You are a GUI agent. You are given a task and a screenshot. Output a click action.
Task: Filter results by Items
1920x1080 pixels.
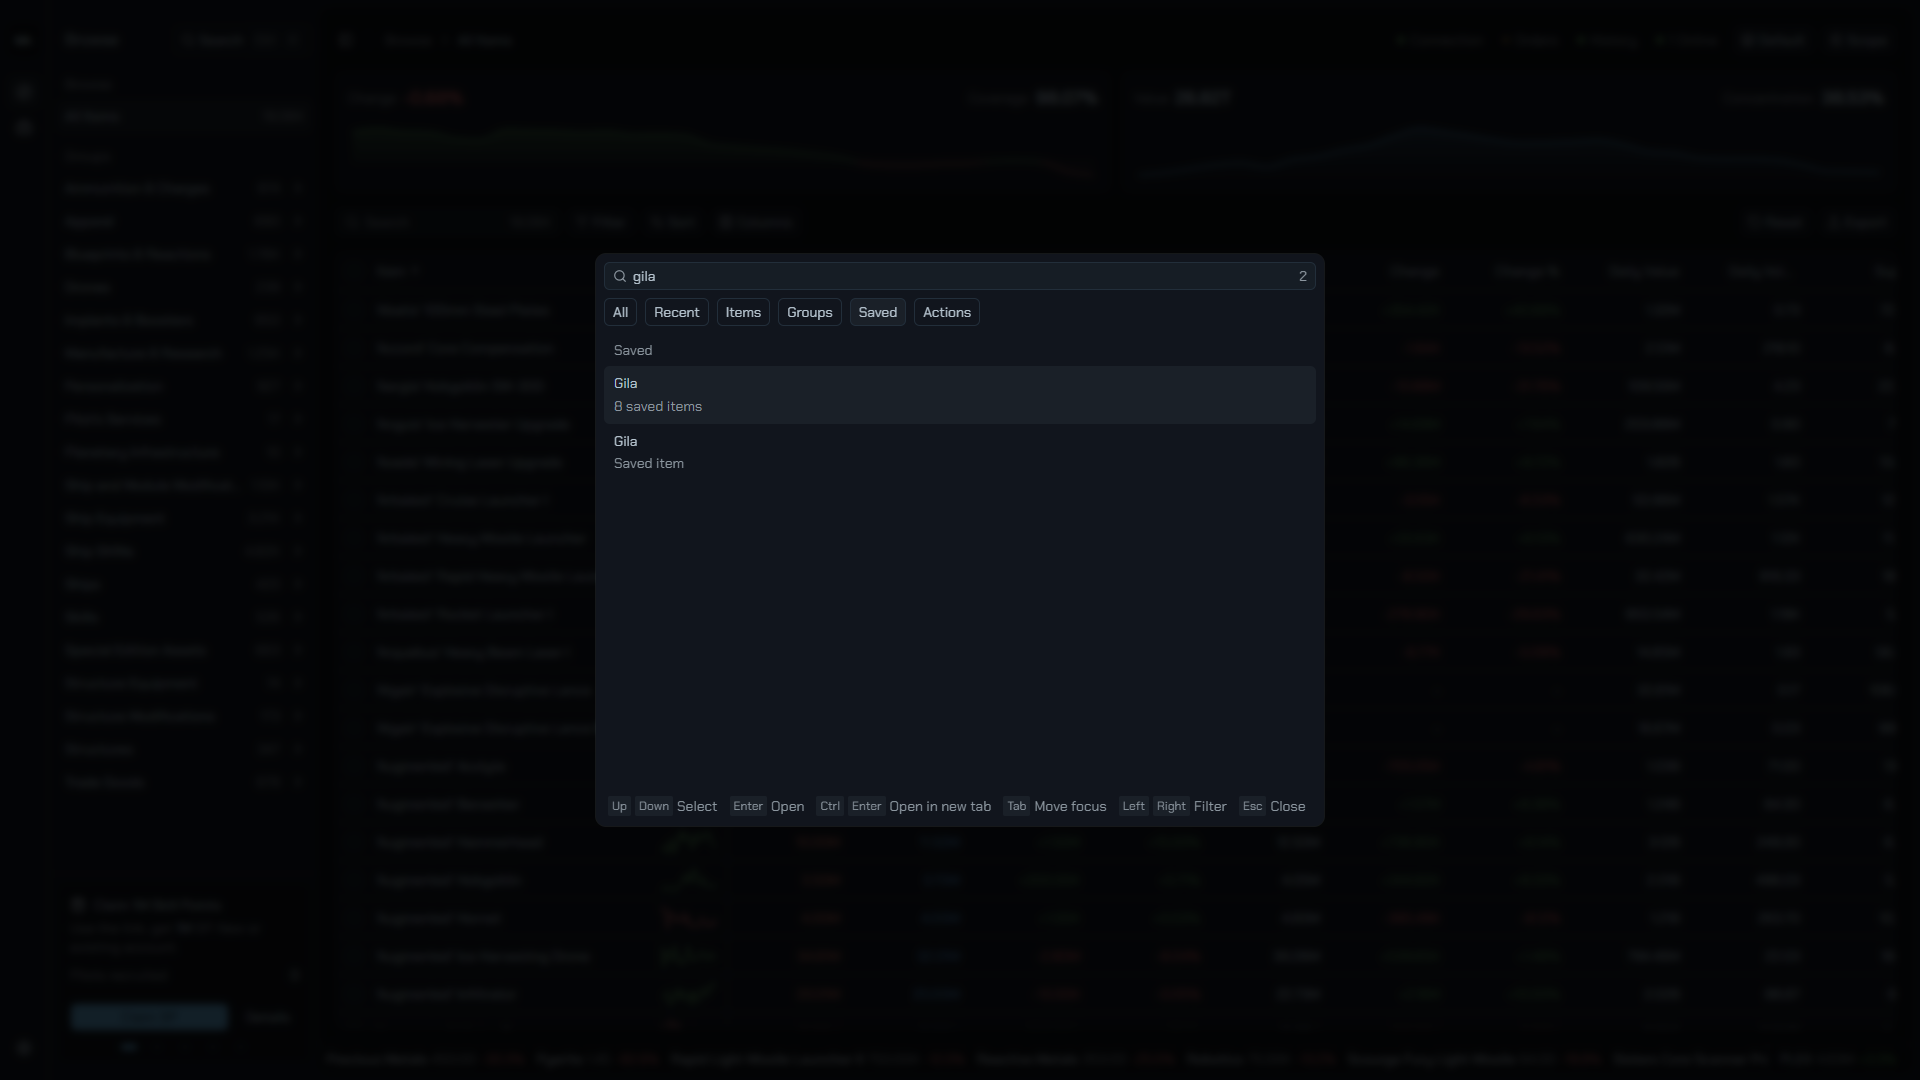743,312
